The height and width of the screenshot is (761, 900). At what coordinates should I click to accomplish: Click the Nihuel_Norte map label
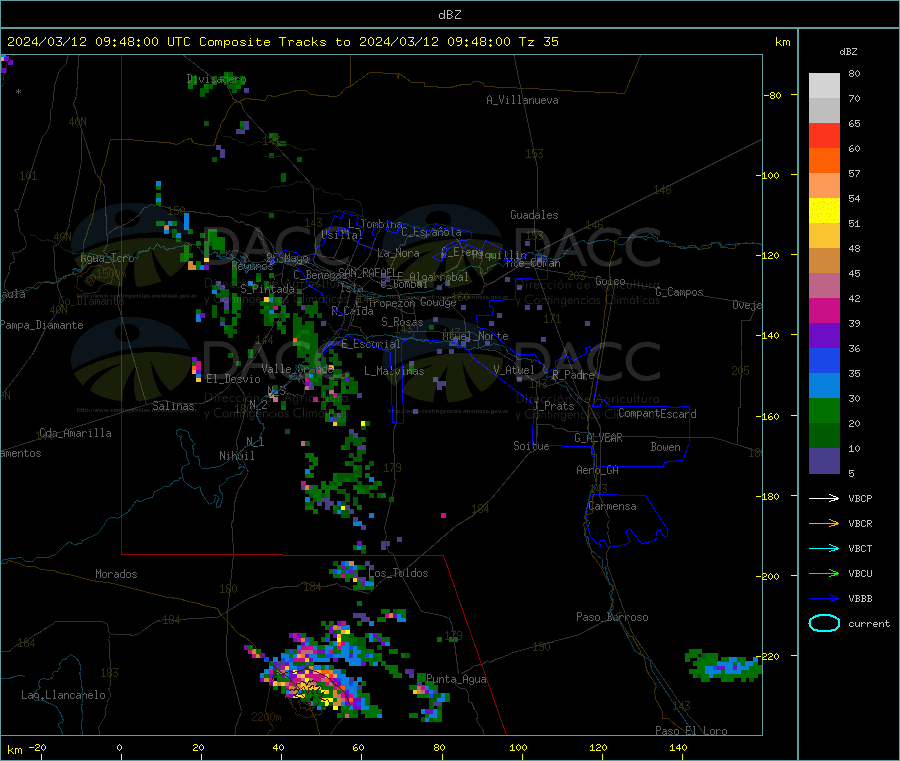click(475, 336)
